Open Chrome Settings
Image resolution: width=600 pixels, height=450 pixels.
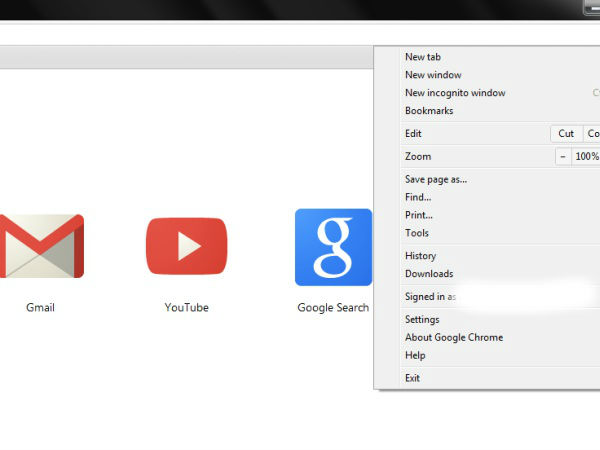coord(422,320)
